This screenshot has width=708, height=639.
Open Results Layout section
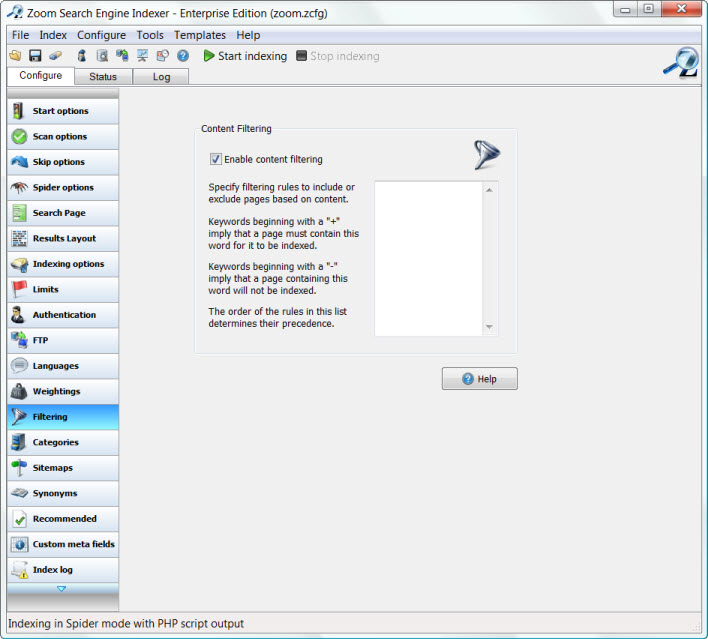click(63, 238)
